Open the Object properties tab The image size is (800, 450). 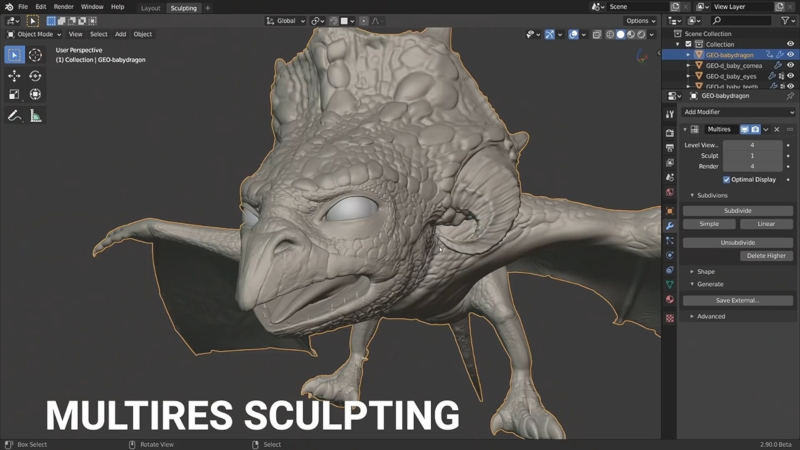click(670, 211)
